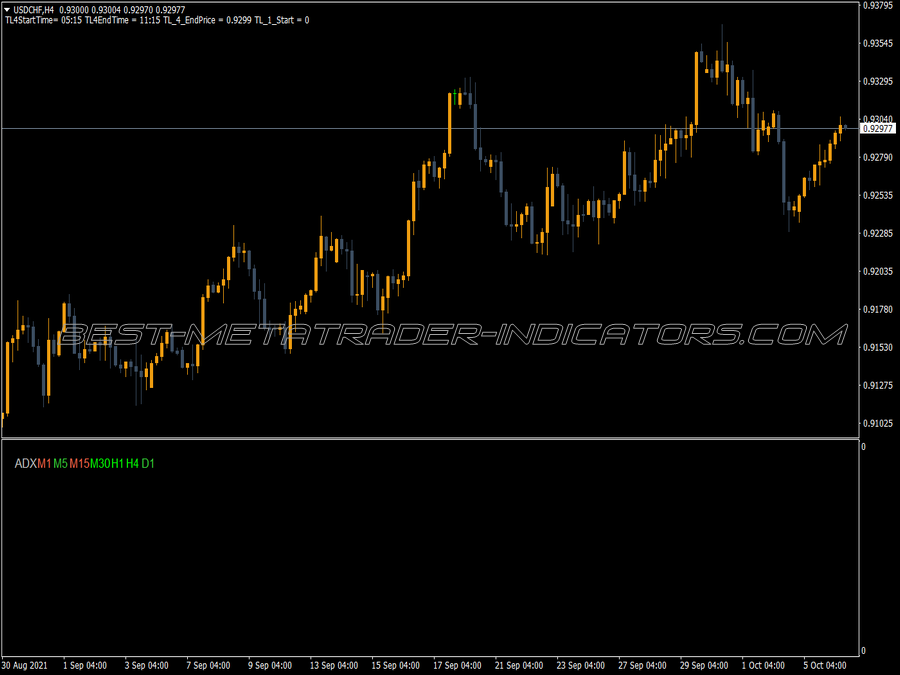The image size is (900, 675).
Task: Click the green H1 timeframe label
Action: (118, 463)
